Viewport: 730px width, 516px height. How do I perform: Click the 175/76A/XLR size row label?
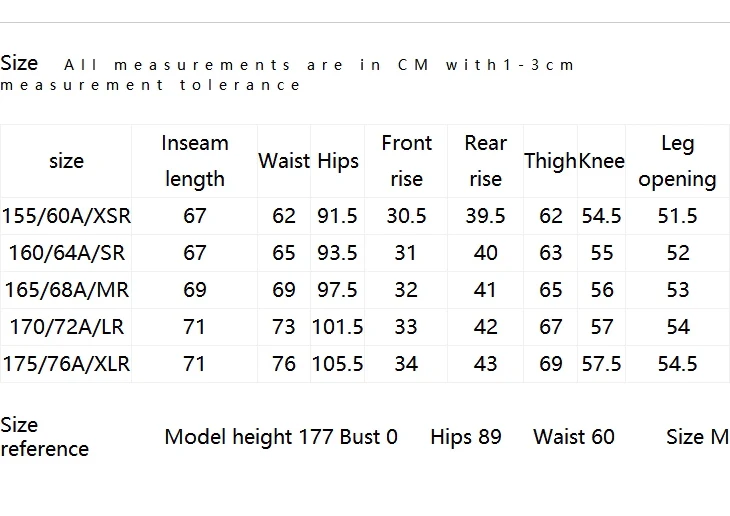pyautogui.click(x=66, y=364)
